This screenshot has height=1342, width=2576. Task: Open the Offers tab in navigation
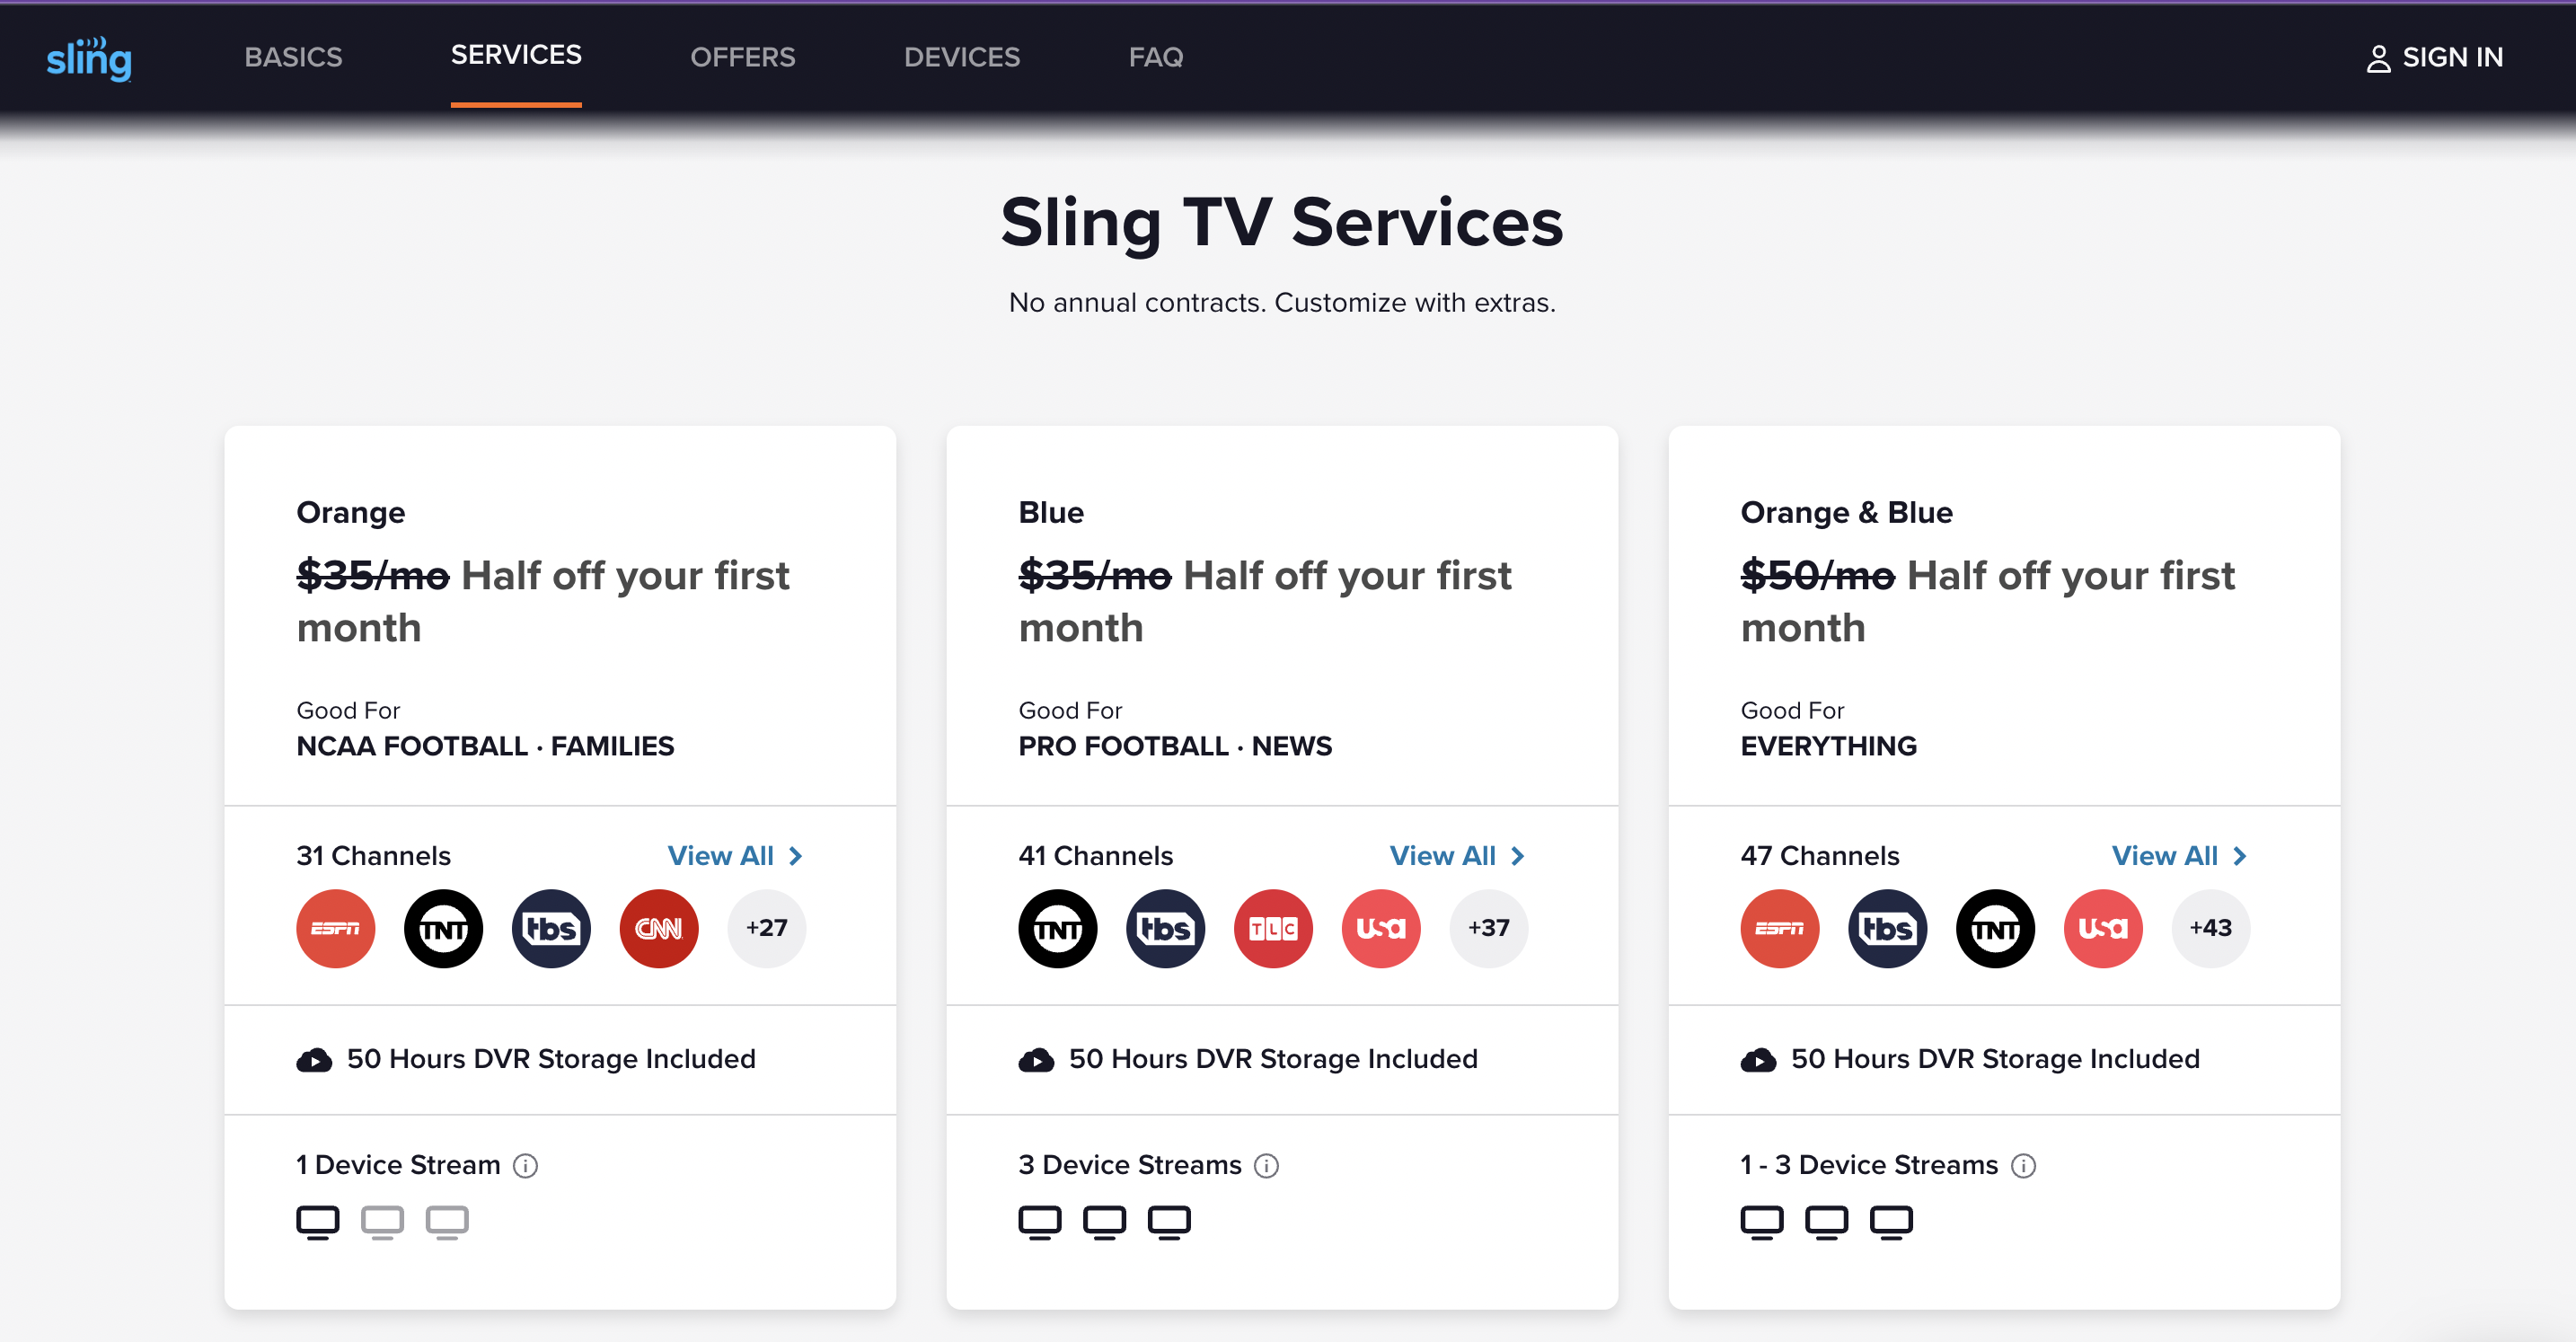point(742,57)
